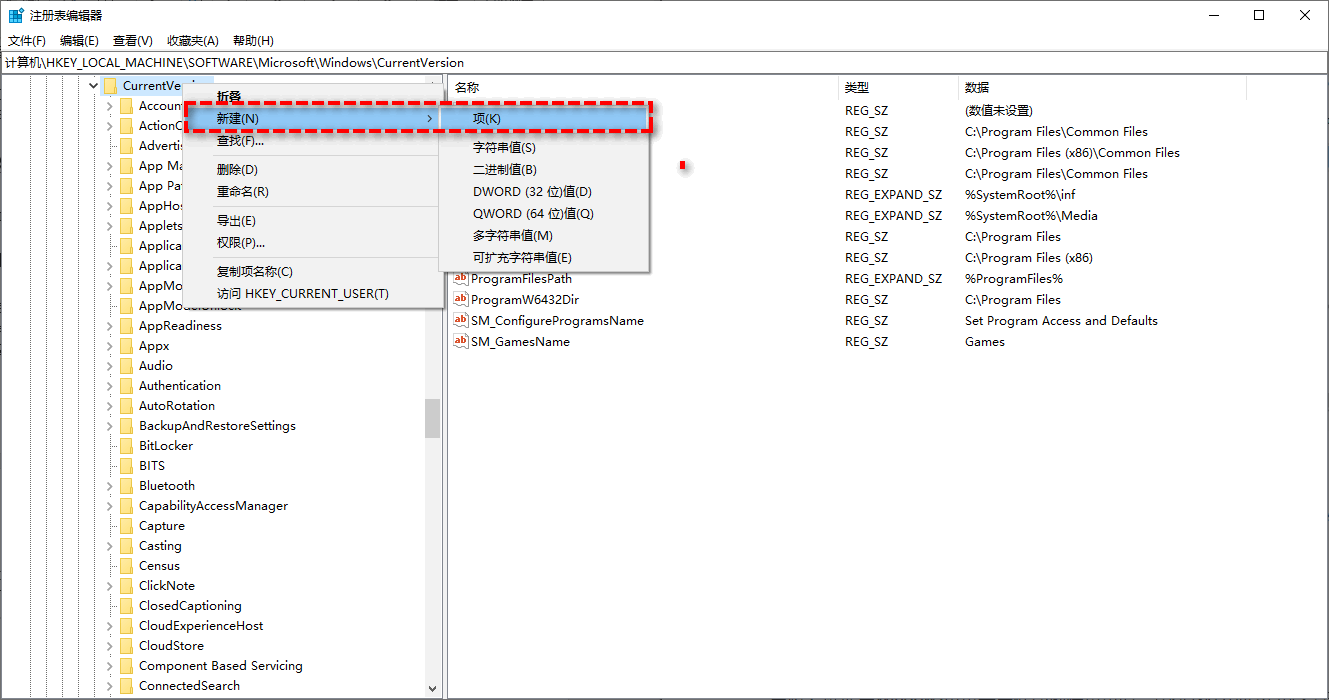Collapse CurrentVersion using its chevron
The height and width of the screenshot is (700, 1329).
coord(93,85)
